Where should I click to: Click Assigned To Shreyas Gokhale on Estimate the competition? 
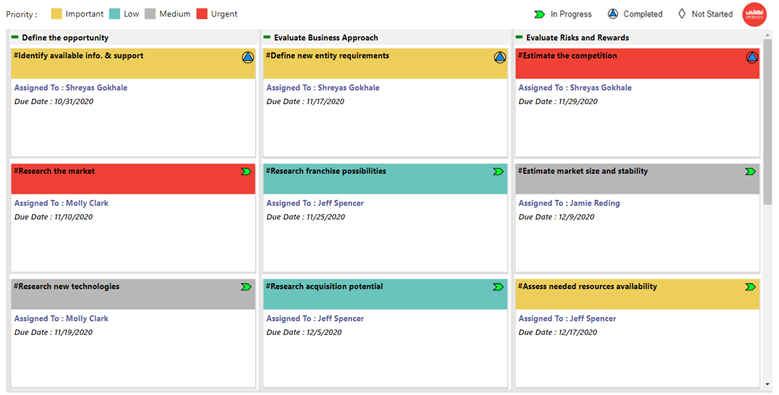pyautogui.click(x=575, y=87)
